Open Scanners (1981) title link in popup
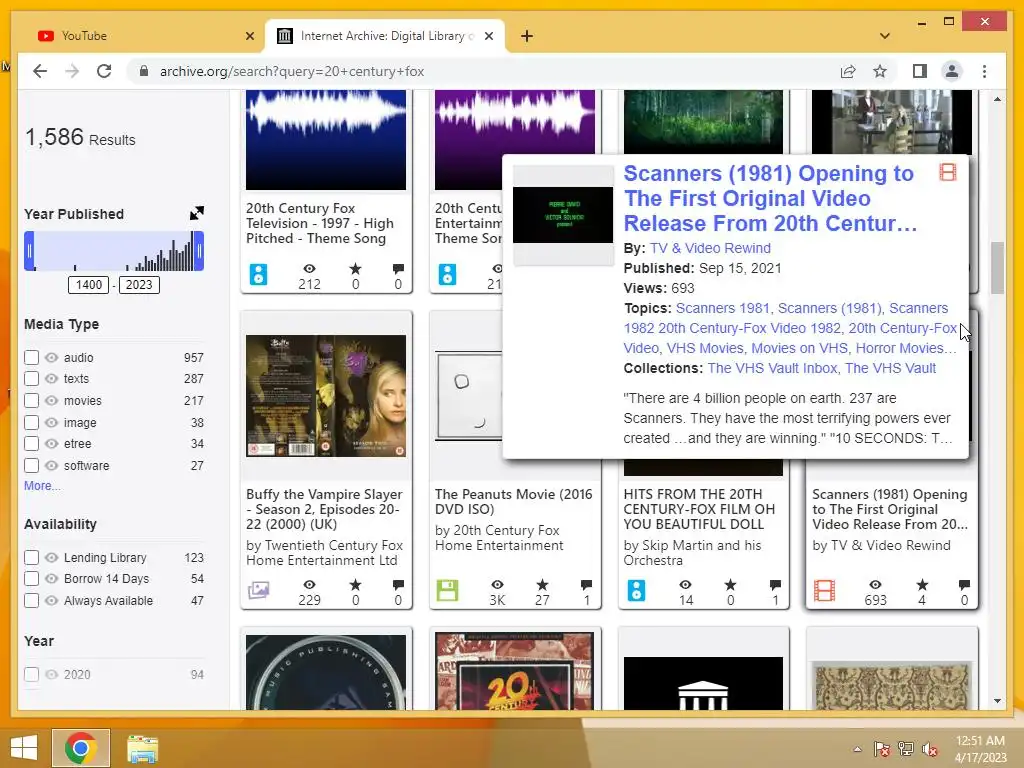1024x768 pixels. pos(771,198)
